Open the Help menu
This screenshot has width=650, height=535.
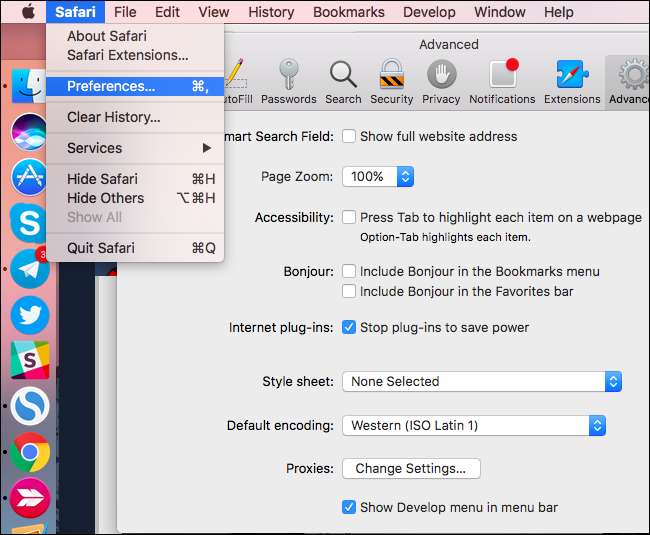click(x=559, y=12)
